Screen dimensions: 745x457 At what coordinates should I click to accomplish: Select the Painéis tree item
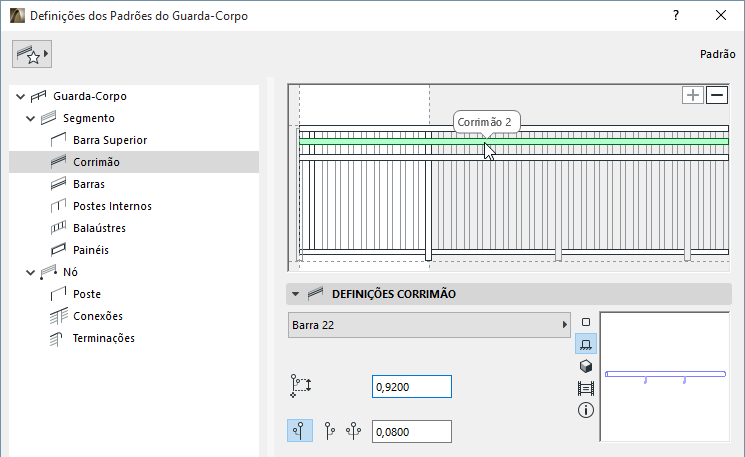click(91, 250)
